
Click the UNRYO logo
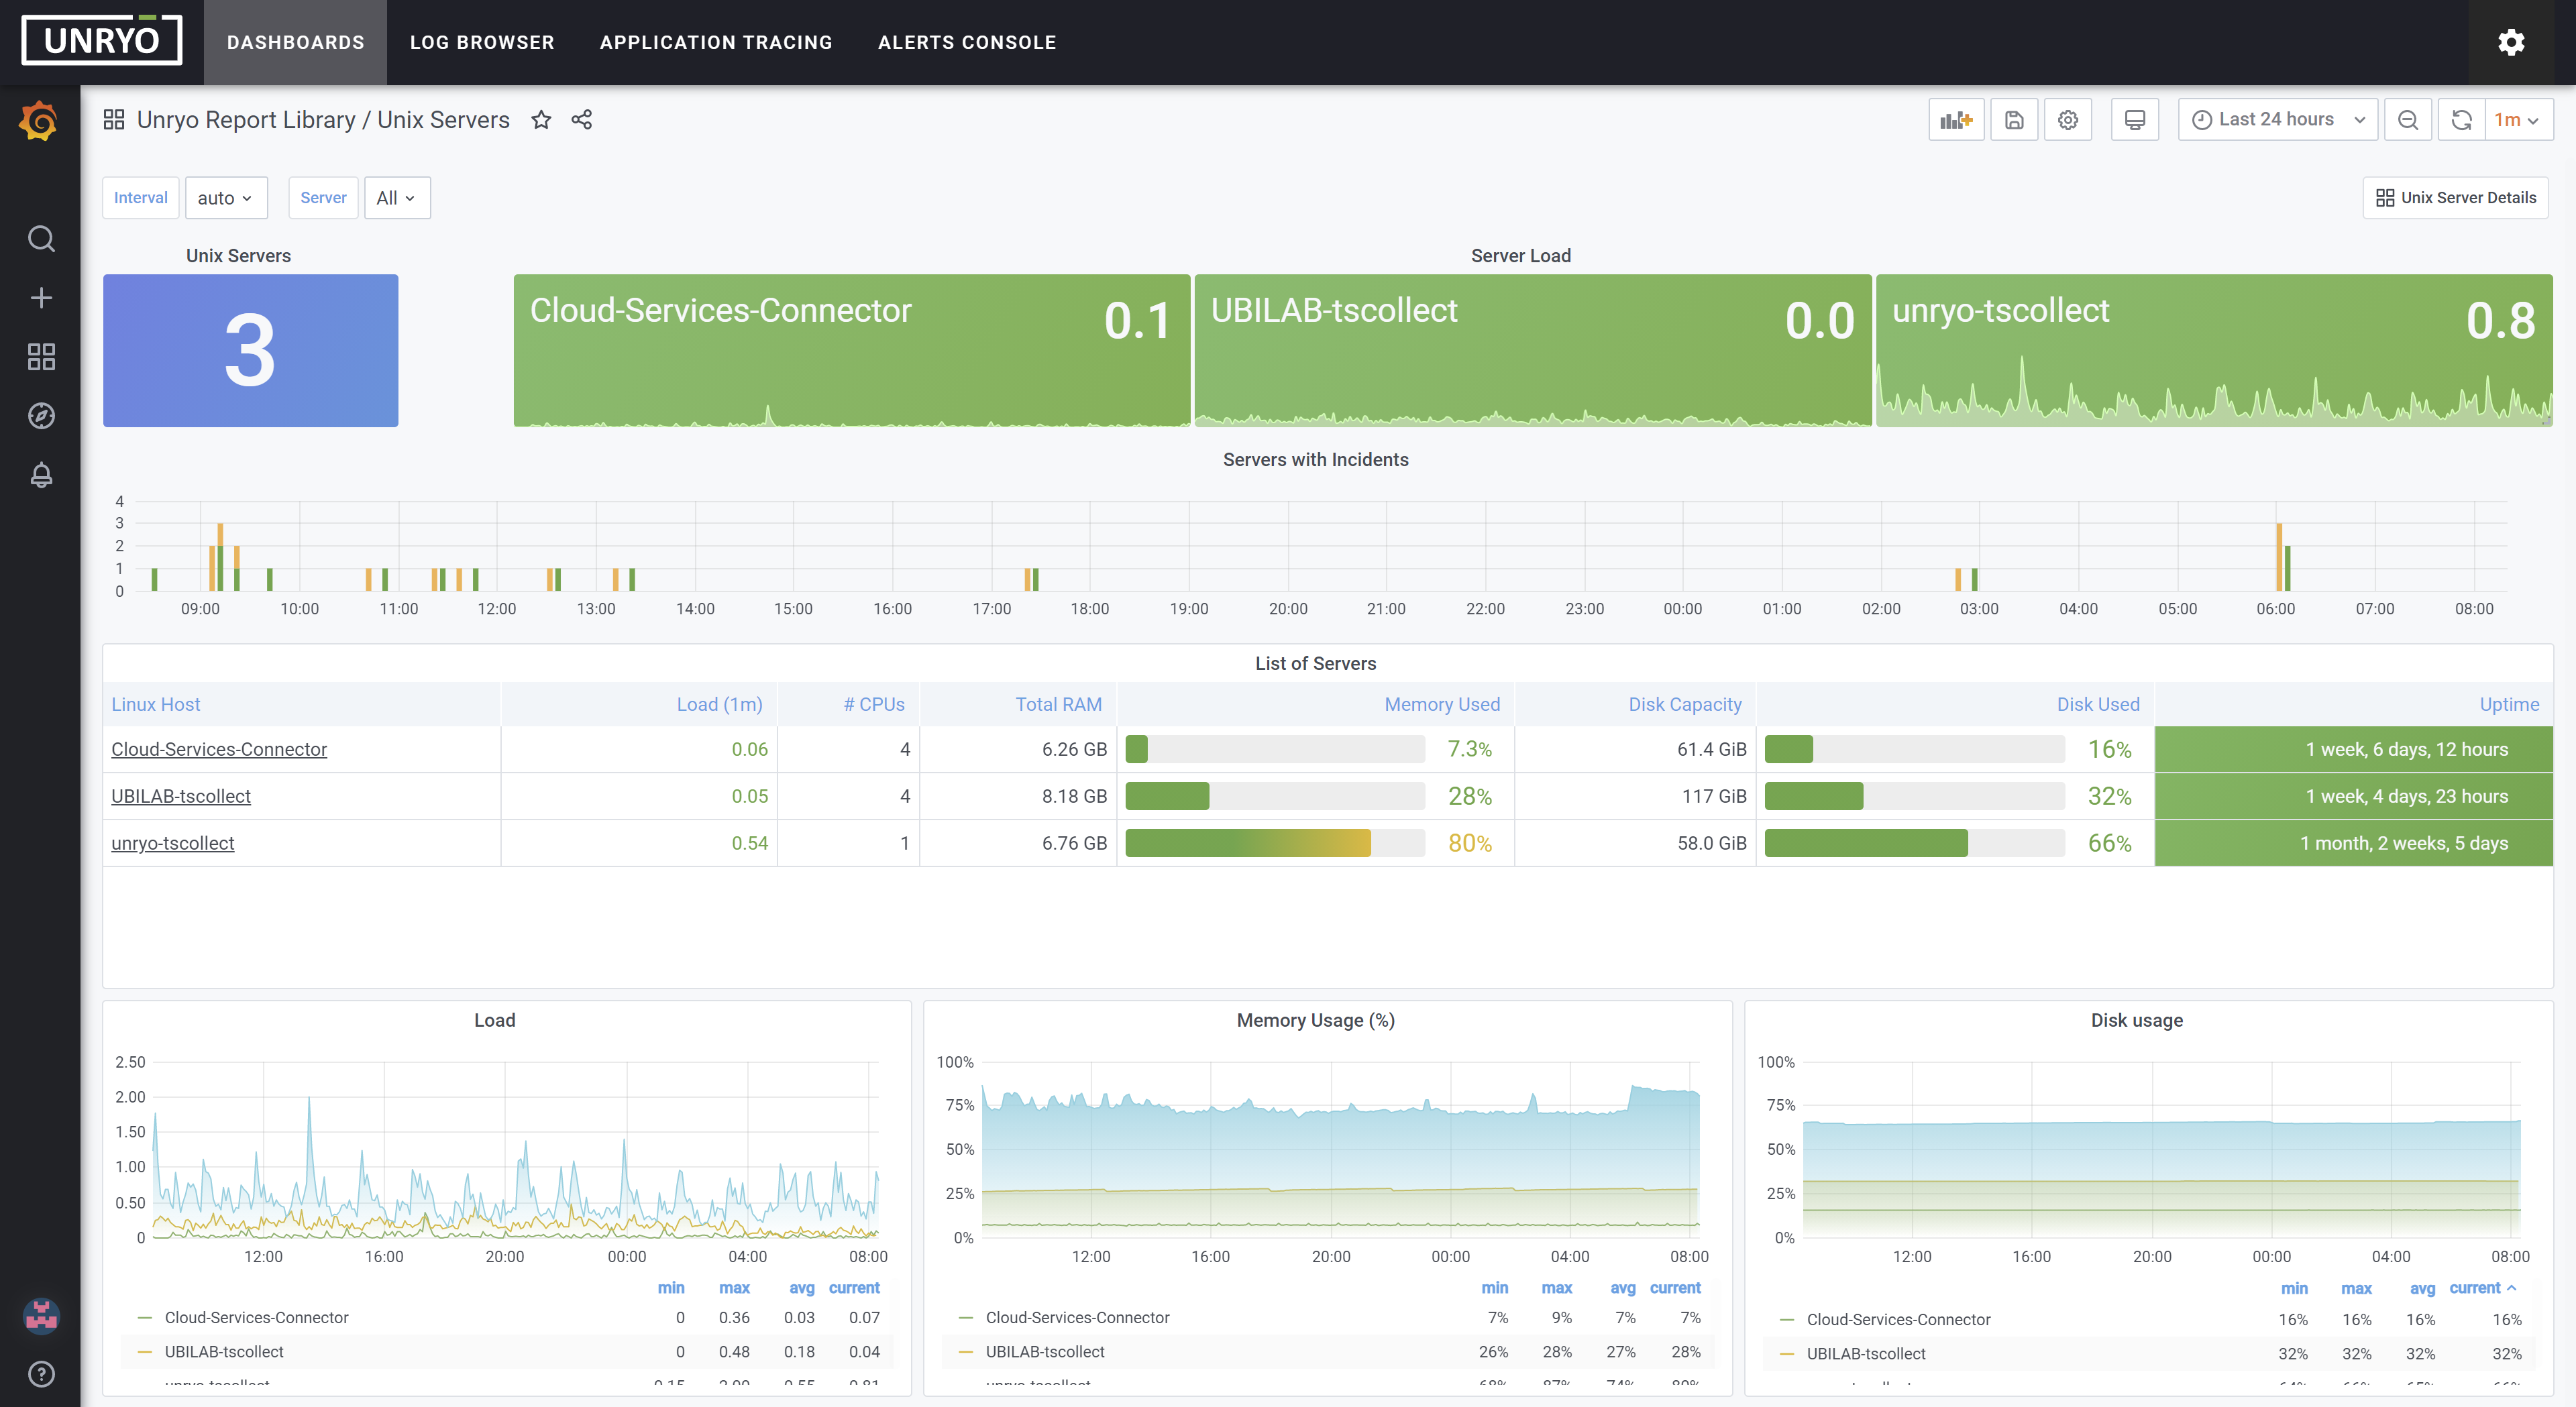102,40
